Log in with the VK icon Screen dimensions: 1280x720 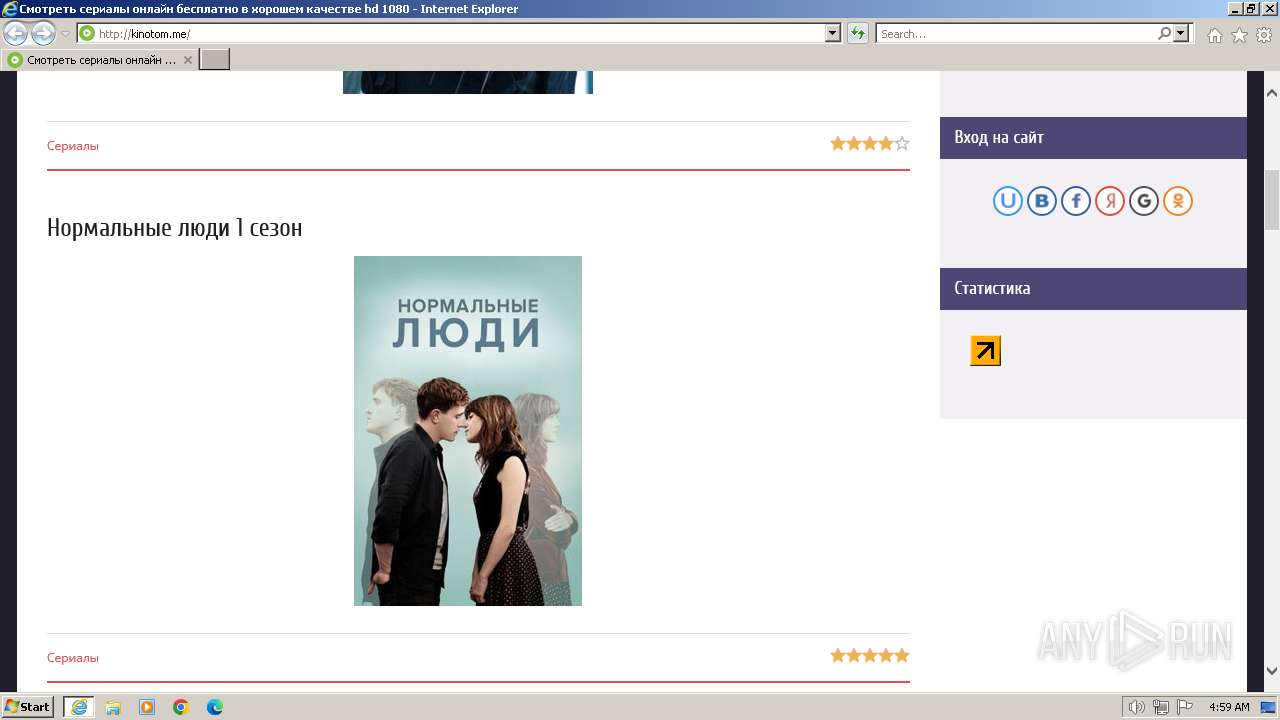(x=1042, y=201)
